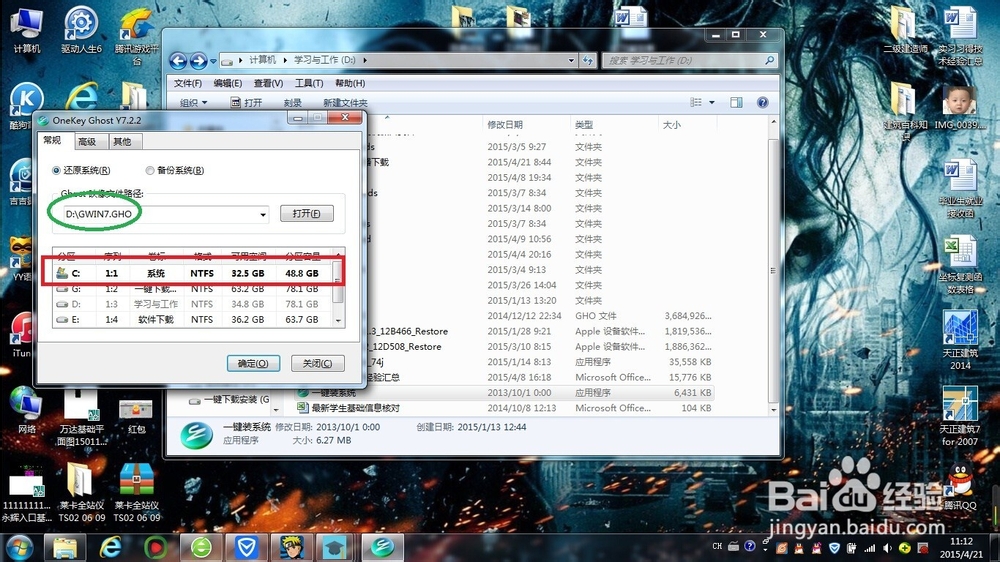Select the 还原系统 restore radio button
The image size is (1000, 562).
pos(57,170)
